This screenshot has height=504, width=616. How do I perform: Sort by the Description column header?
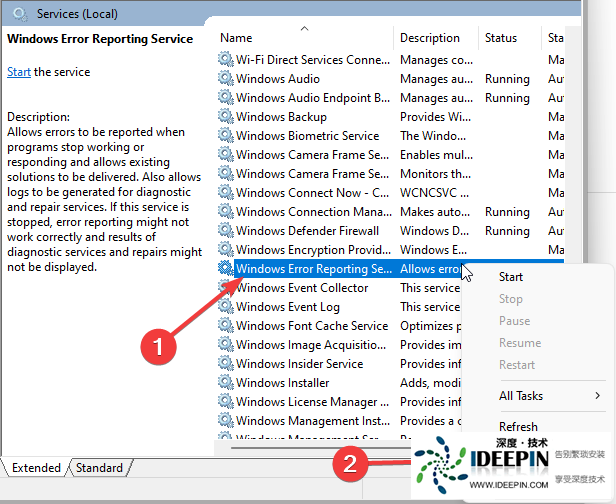tap(430, 38)
